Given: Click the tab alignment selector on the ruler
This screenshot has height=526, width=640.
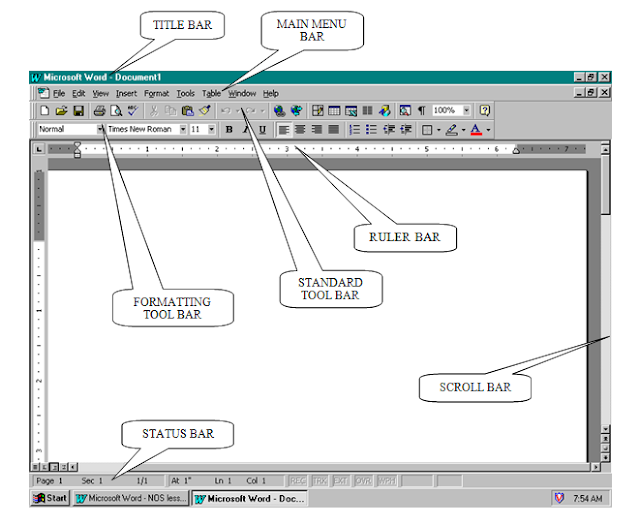Looking at the screenshot, I should [39, 149].
